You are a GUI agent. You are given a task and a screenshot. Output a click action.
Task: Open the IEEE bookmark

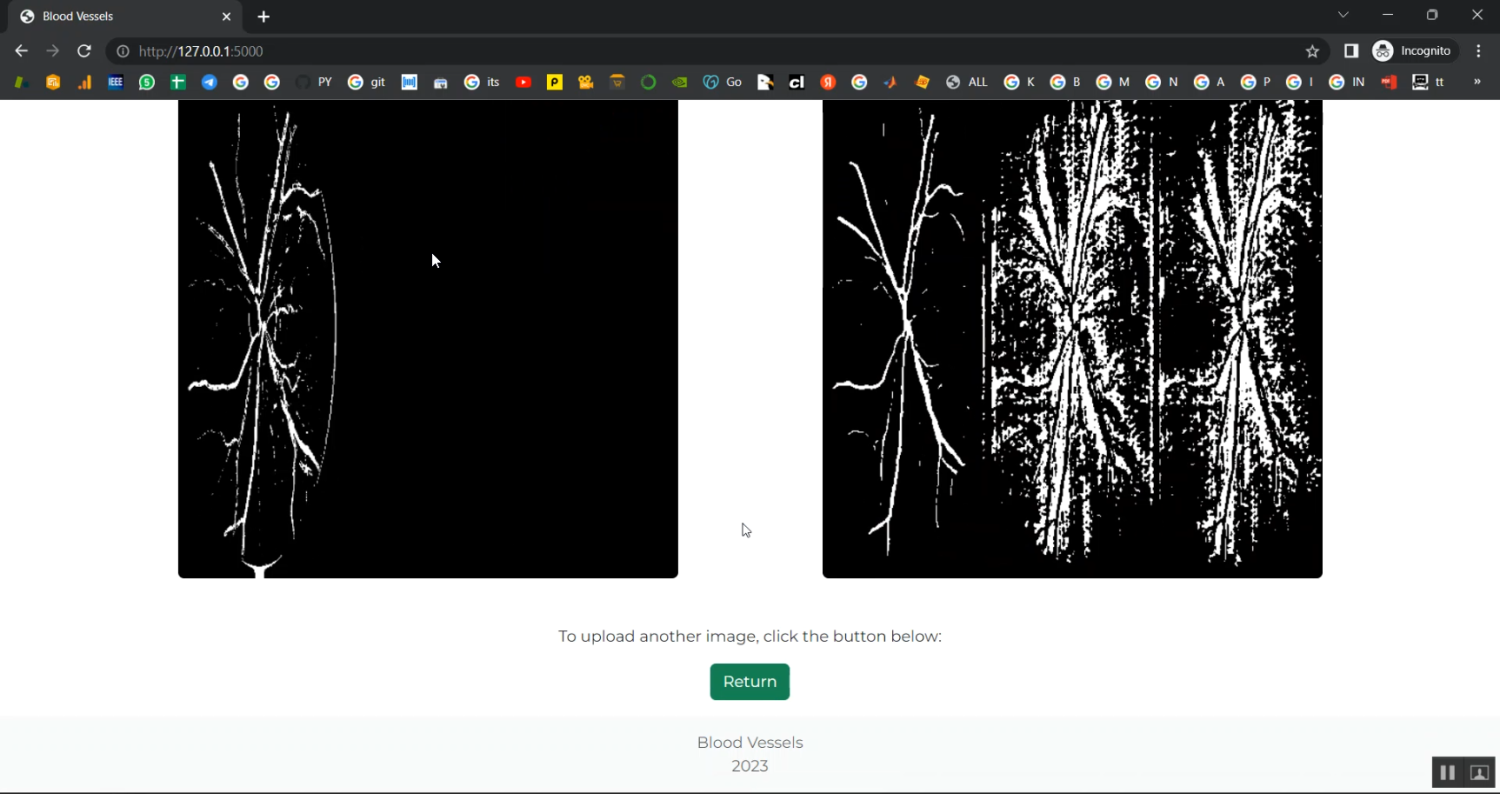115,82
